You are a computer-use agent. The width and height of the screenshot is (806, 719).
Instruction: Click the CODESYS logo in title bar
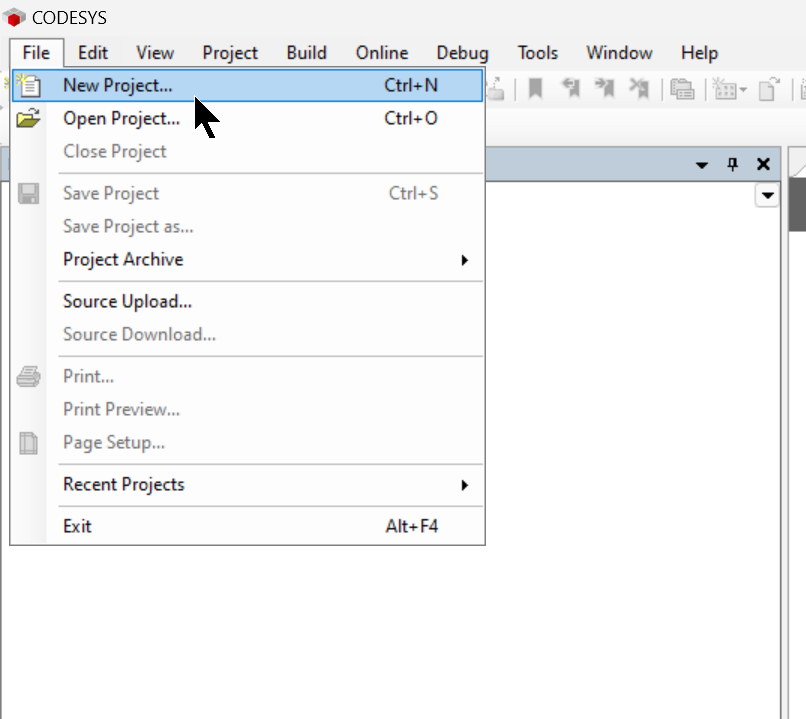(14, 18)
